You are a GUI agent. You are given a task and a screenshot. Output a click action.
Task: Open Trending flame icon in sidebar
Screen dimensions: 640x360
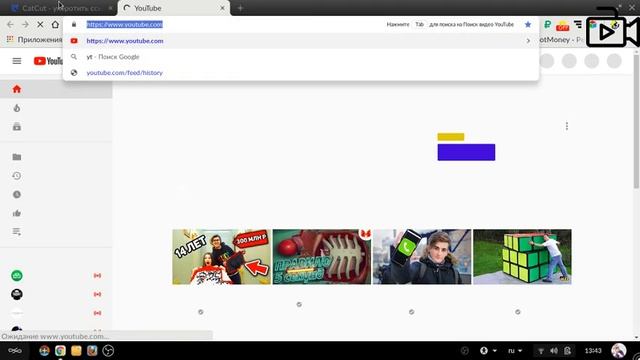coord(17,108)
